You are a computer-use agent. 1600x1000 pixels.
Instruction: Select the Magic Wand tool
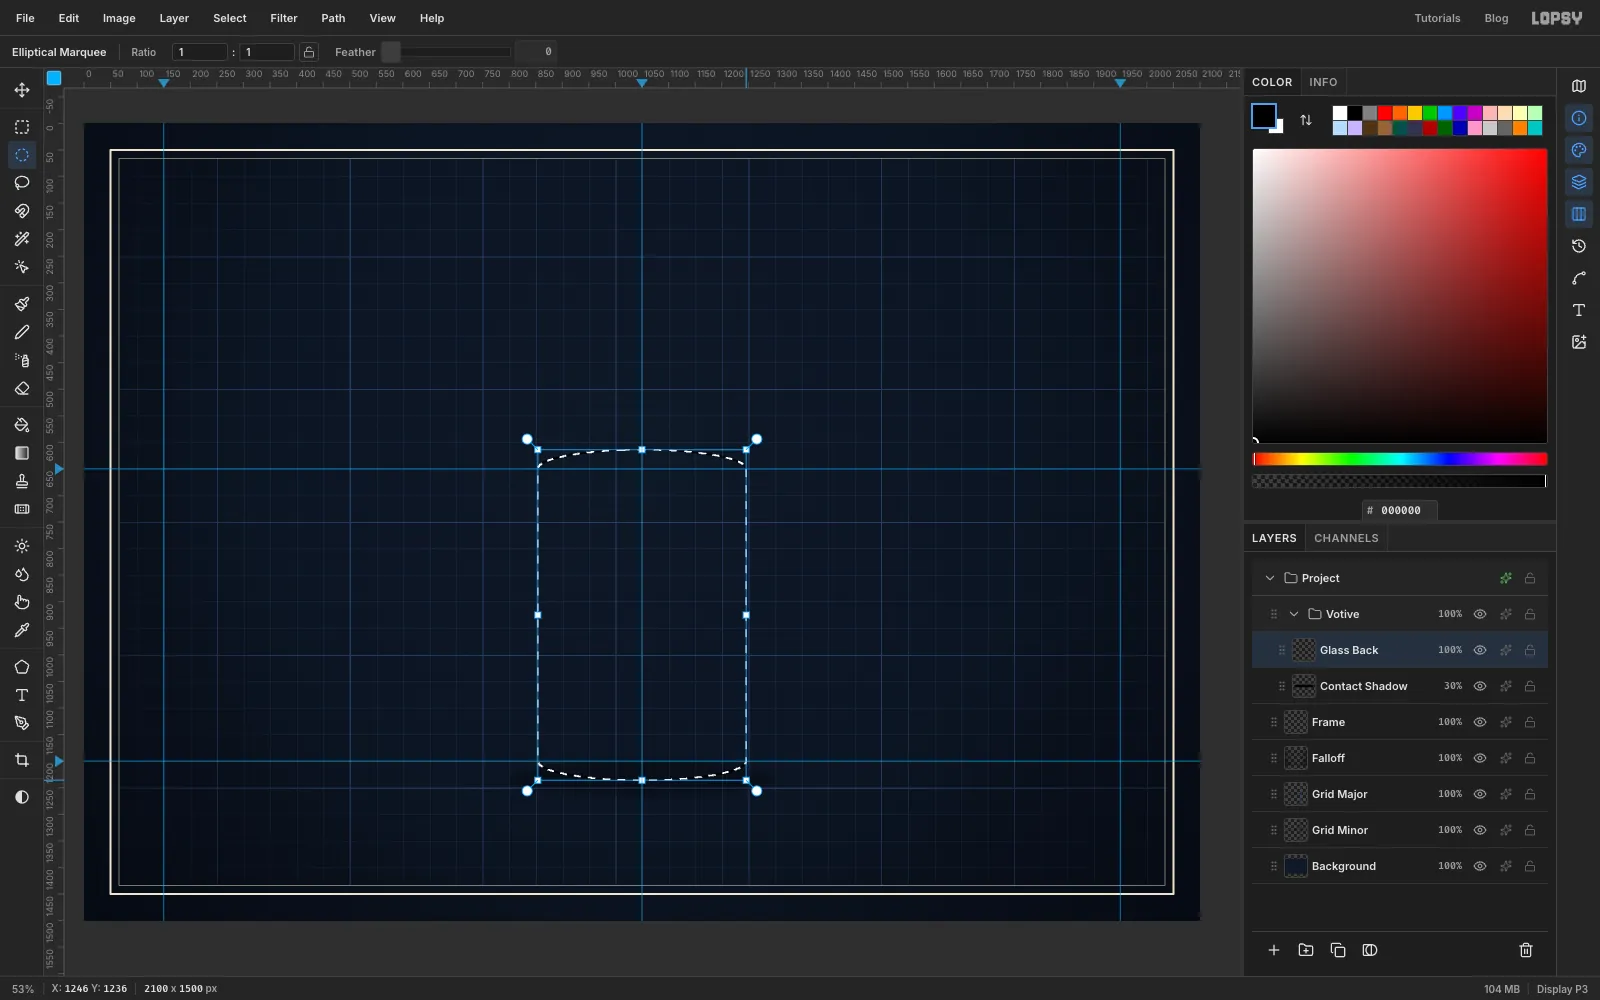coord(22,239)
